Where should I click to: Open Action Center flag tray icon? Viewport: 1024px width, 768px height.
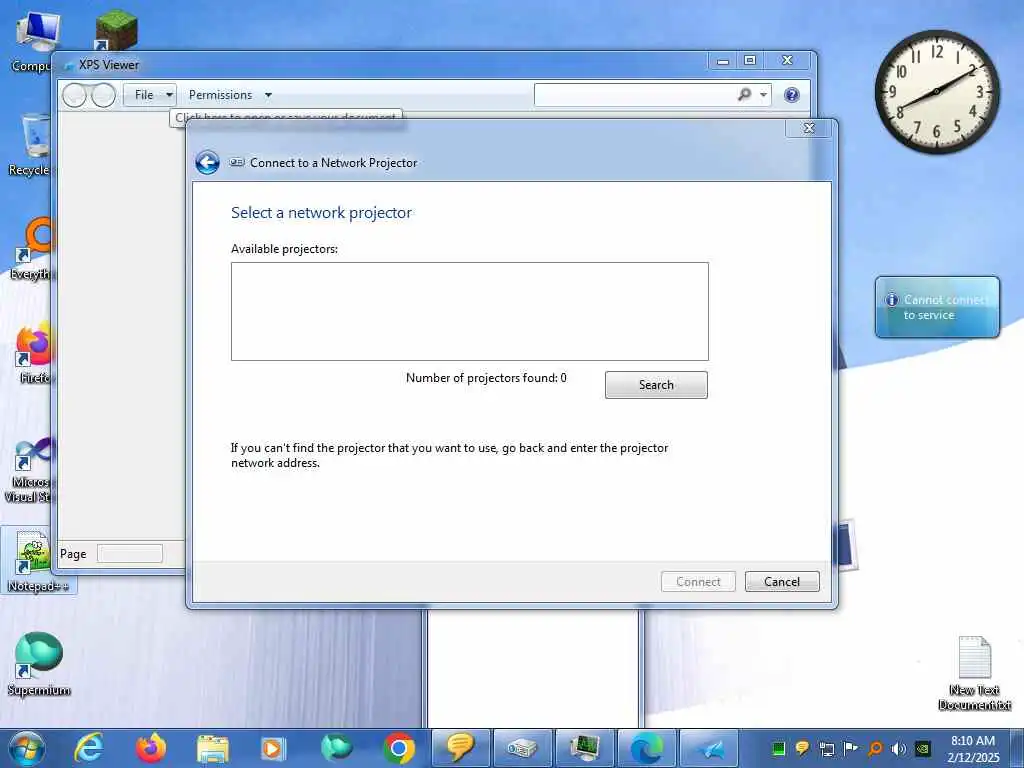pyautogui.click(x=850, y=748)
